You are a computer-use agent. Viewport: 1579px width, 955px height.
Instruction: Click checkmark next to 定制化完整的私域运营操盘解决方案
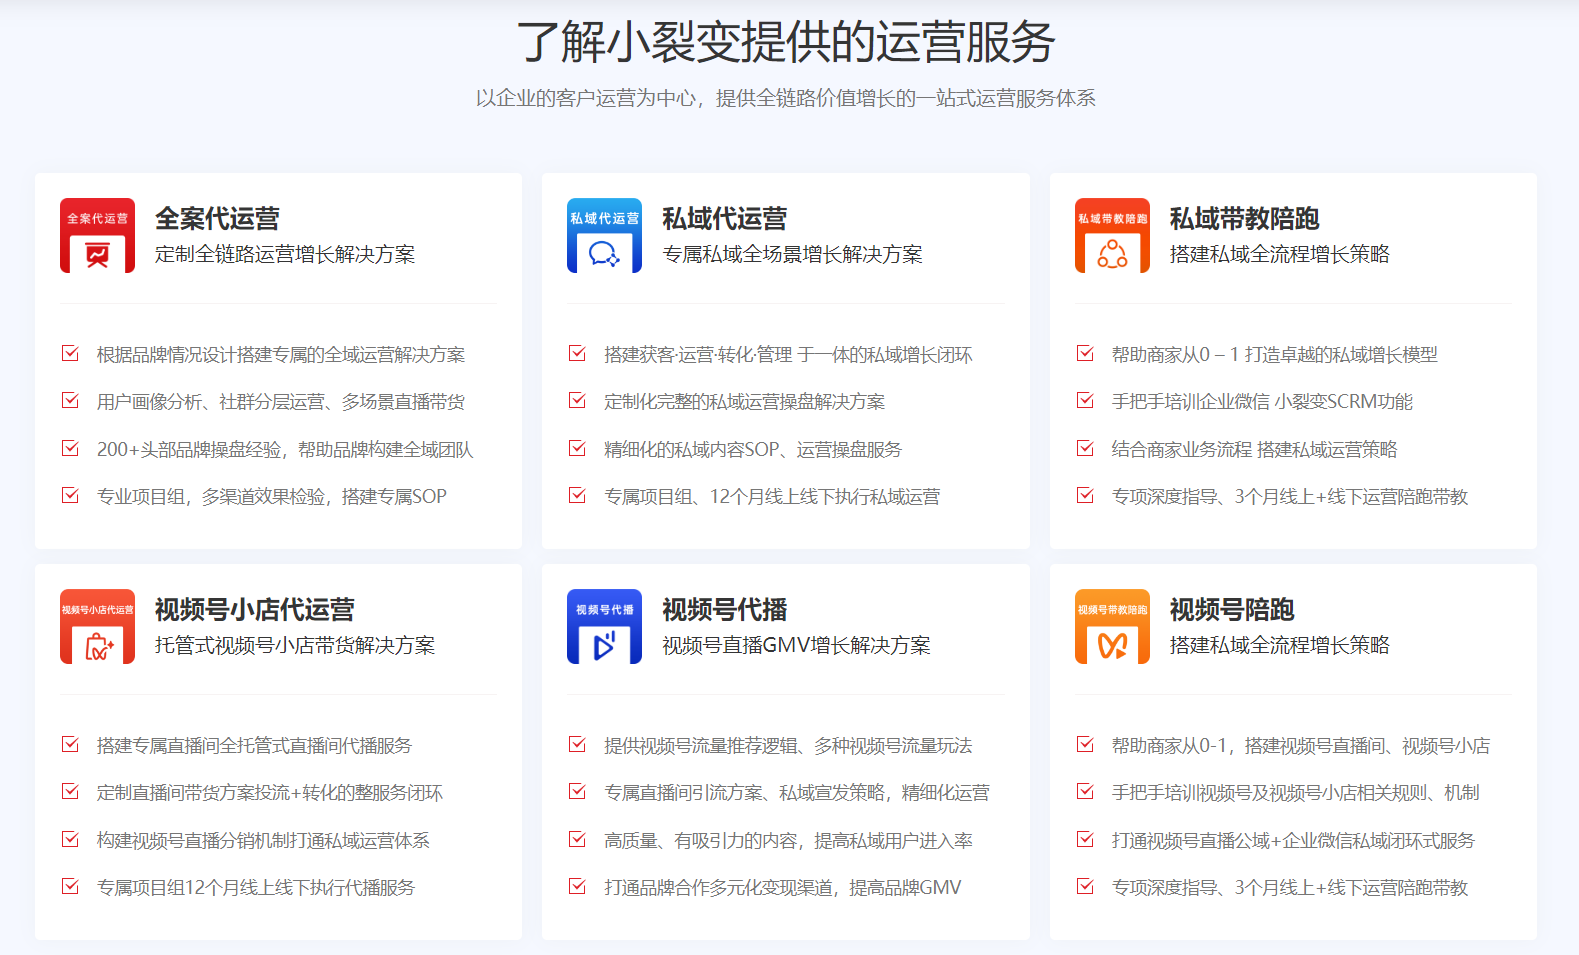577,401
